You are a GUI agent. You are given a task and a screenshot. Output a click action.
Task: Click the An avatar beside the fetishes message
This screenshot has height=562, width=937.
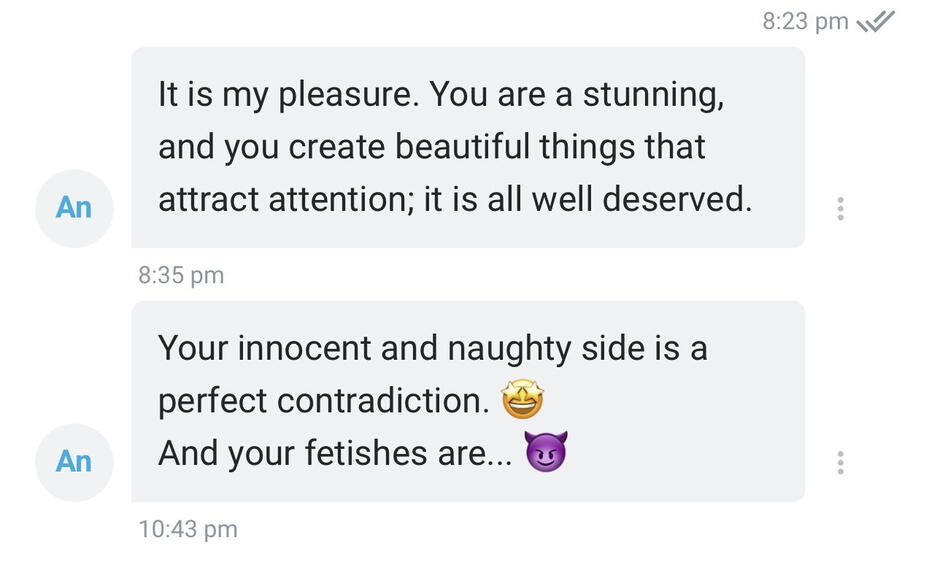[x=74, y=462]
